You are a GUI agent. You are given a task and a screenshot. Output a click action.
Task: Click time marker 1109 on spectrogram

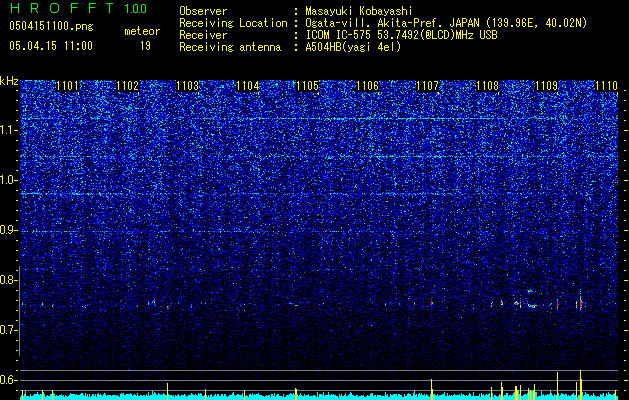547,86
